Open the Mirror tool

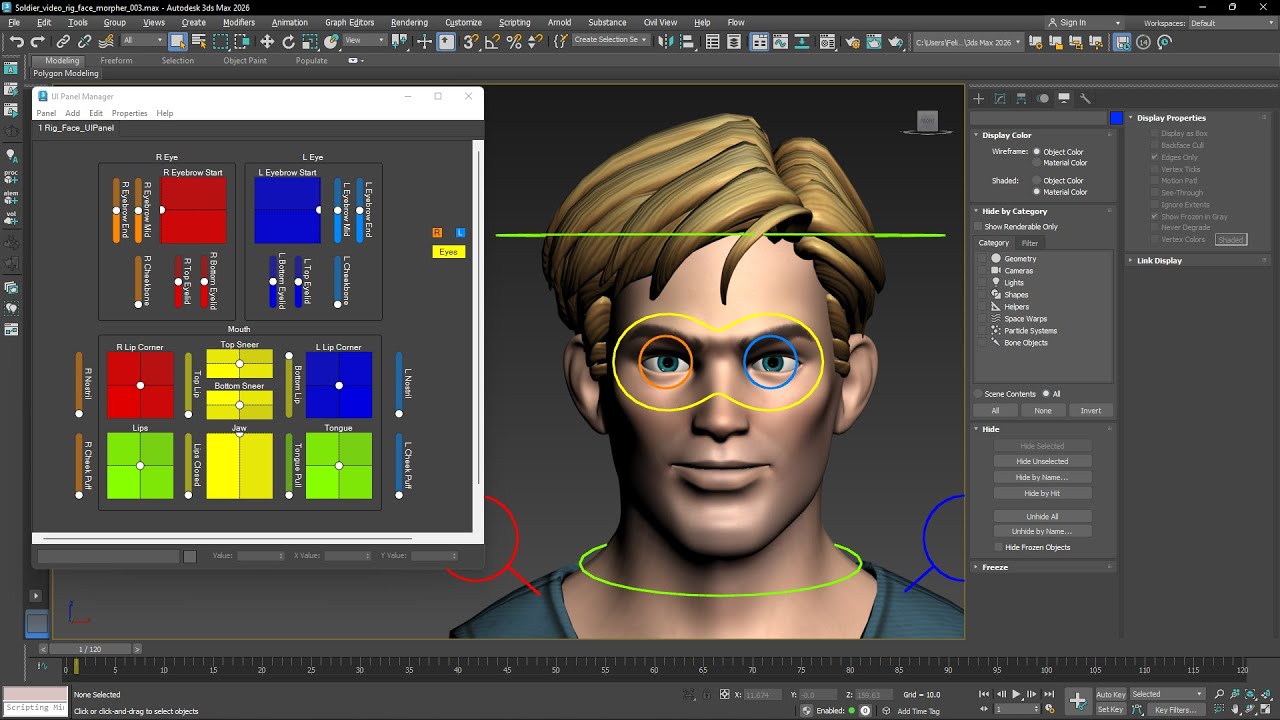pos(665,42)
